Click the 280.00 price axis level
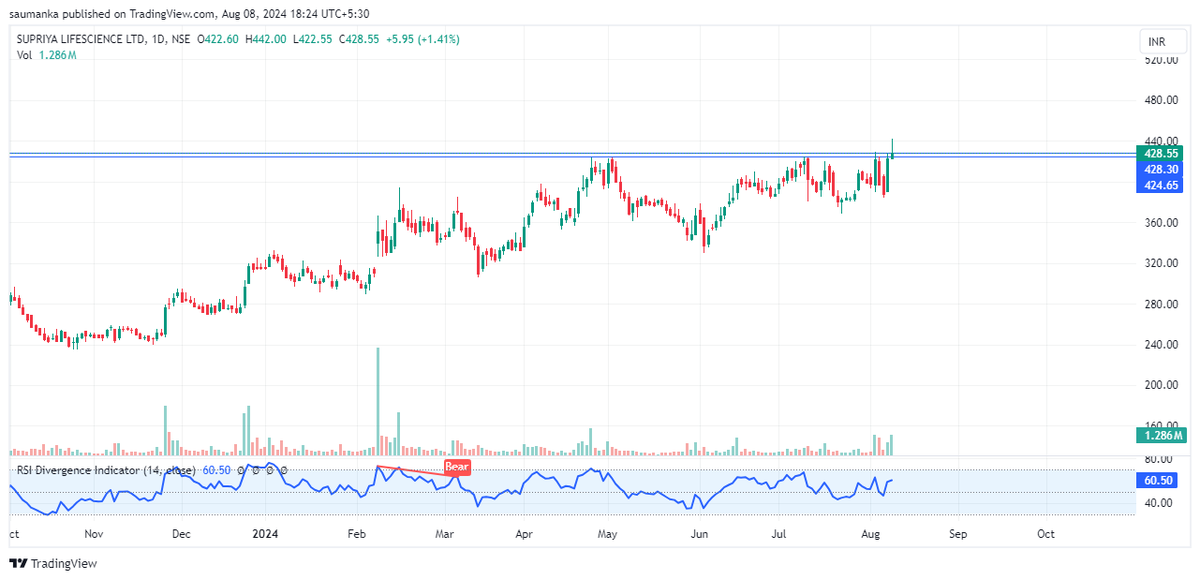 pyautogui.click(x=1160, y=304)
